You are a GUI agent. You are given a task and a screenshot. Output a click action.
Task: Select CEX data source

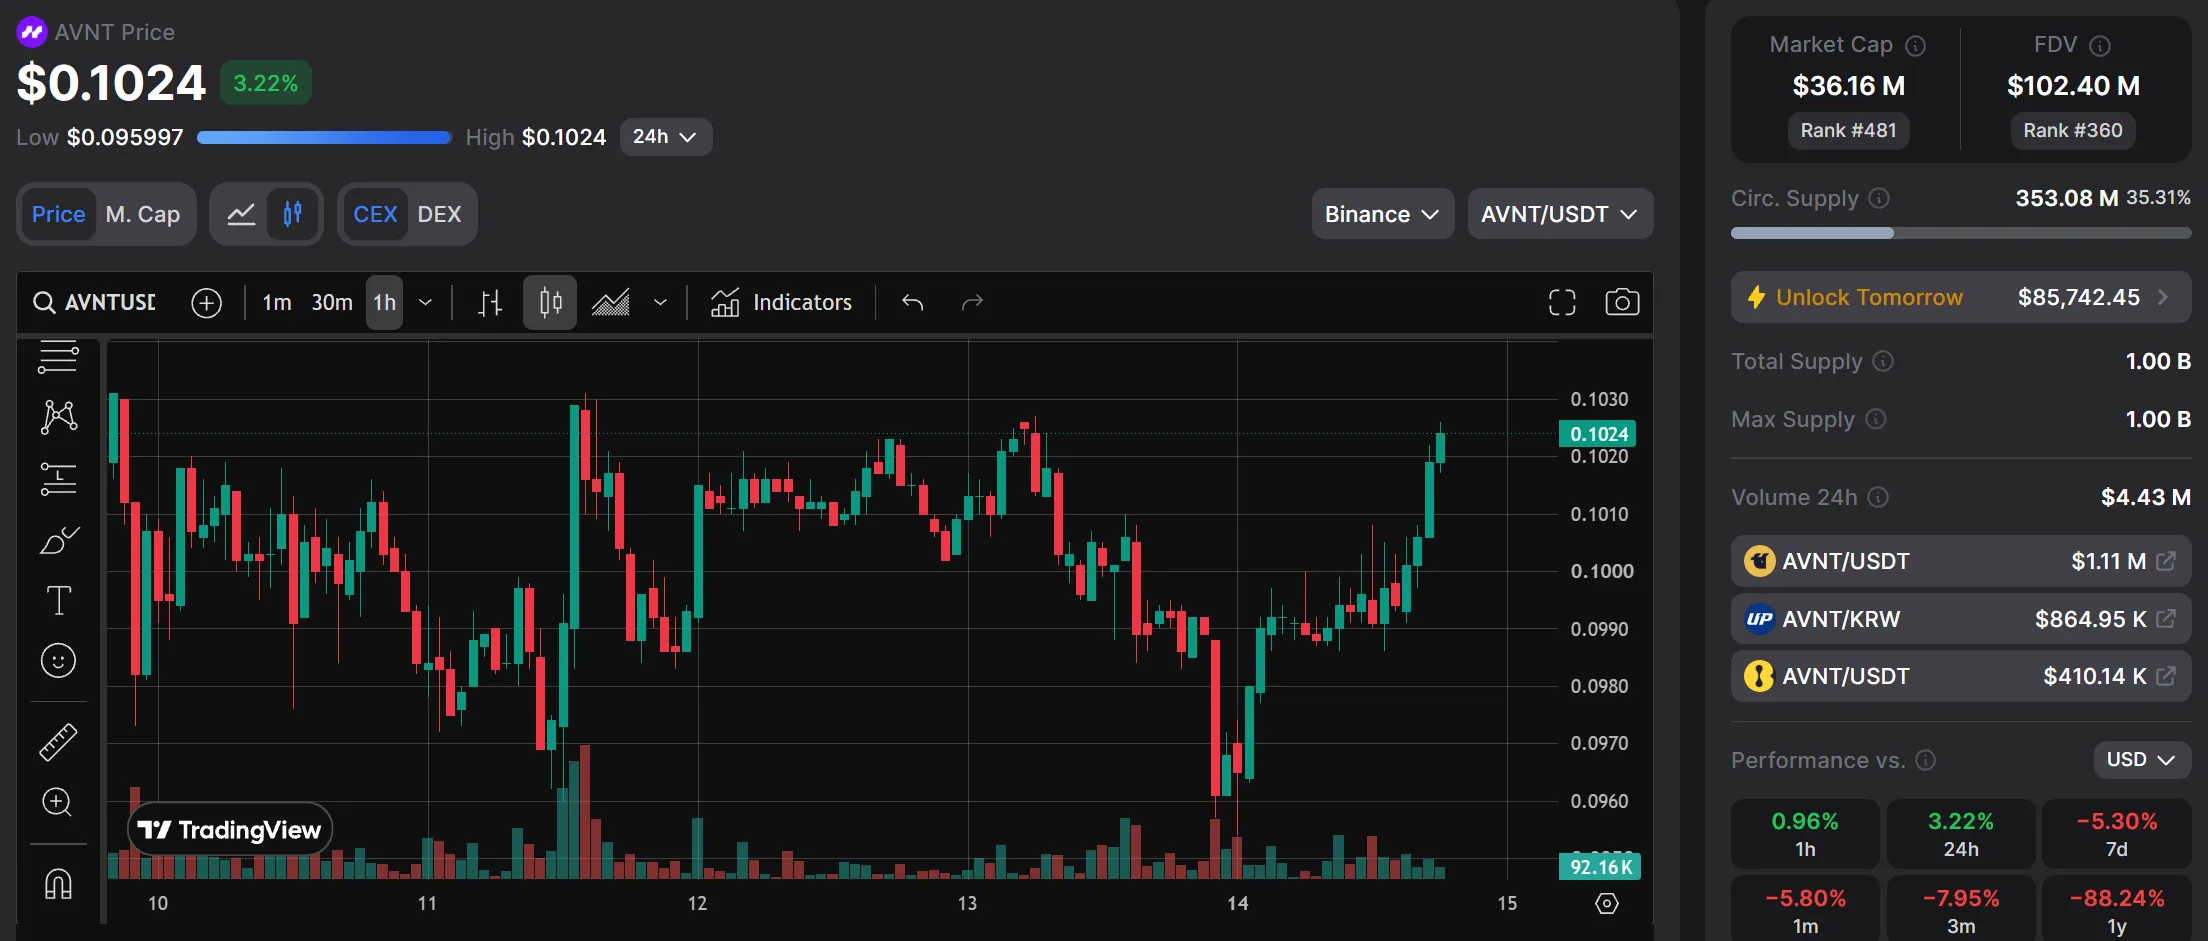pyautogui.click(x=375, y=214)
